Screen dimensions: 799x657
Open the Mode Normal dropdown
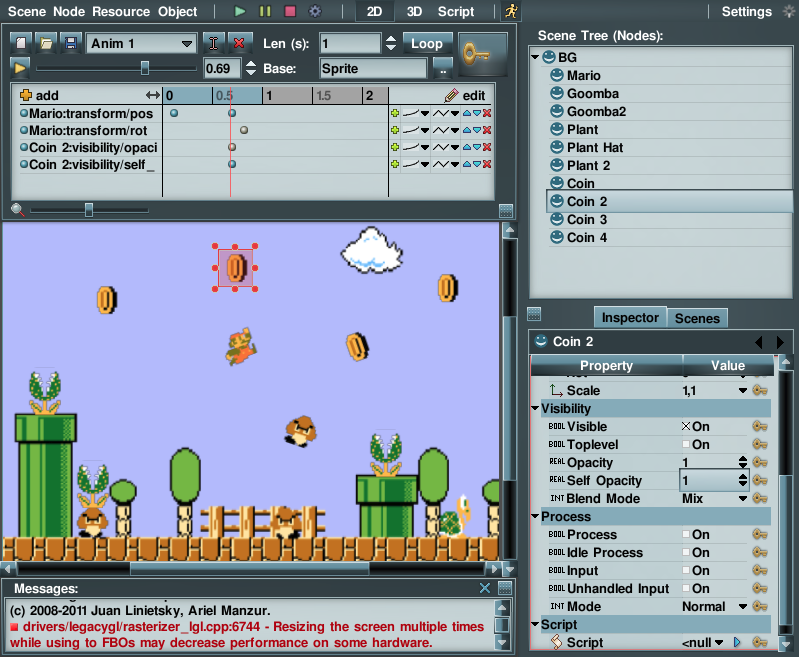(x=743, y=607)
